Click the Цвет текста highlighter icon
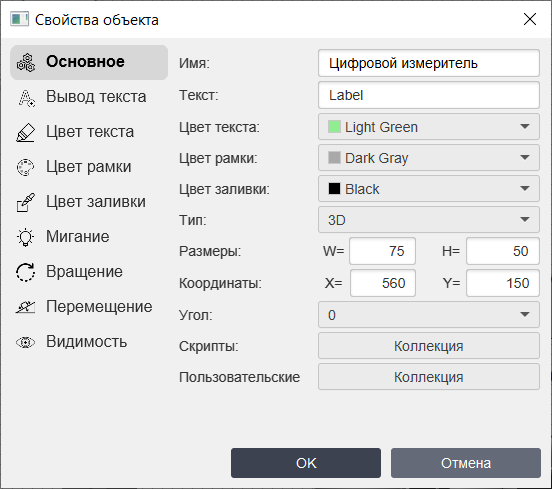Image resolution: width=552 pixels, height=489 pixels. pos(26,132)
